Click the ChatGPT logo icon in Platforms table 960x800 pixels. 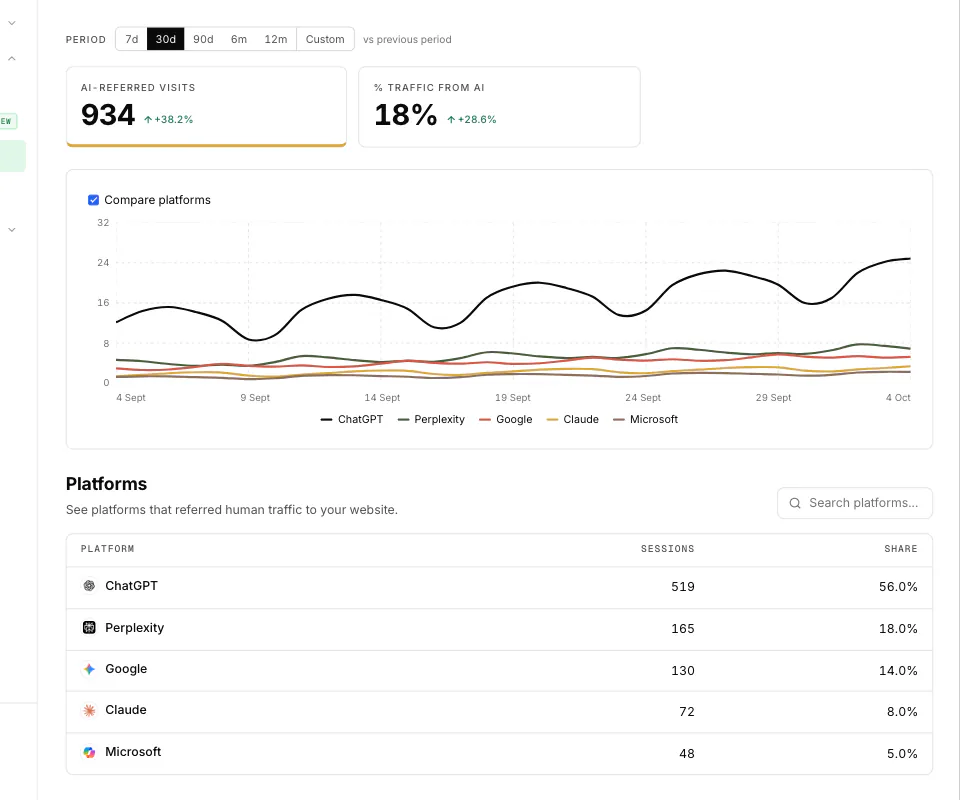pyautogui.click(x=89, y=586)
